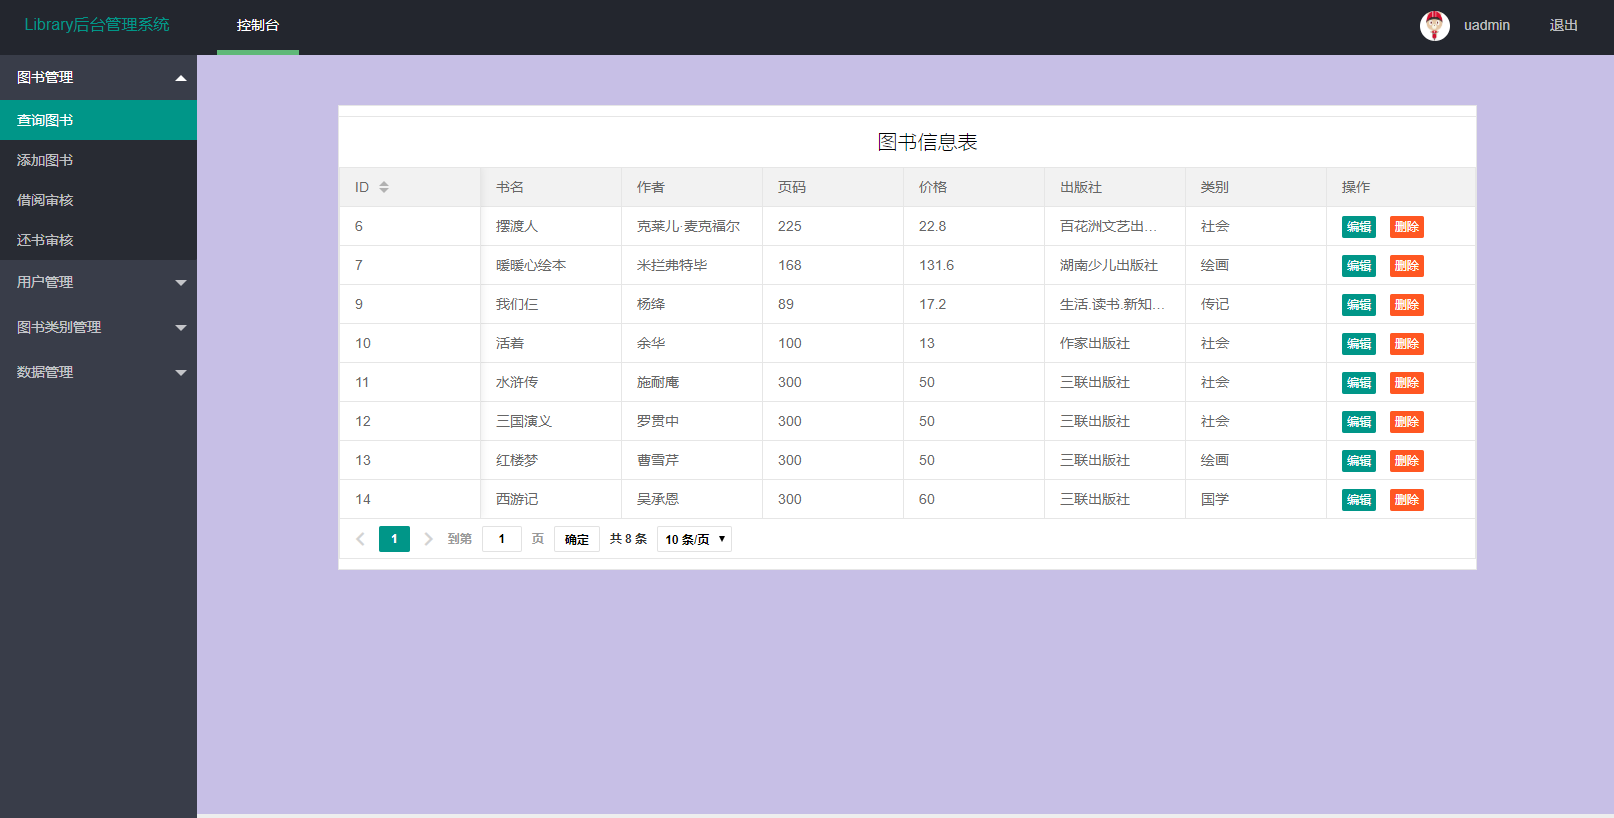Delete the 暖暖心绘本 book row
Viewport: 1614px width, 818px height.
click(x=1406, y=266)
